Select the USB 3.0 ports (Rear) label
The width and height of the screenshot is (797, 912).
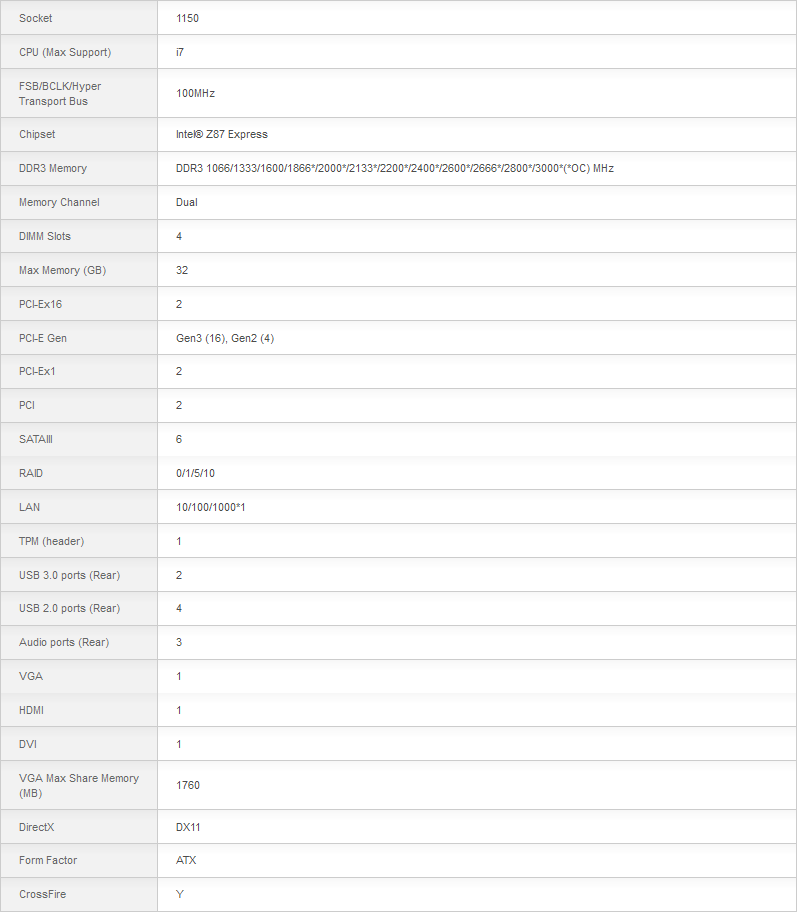[69, 575]
